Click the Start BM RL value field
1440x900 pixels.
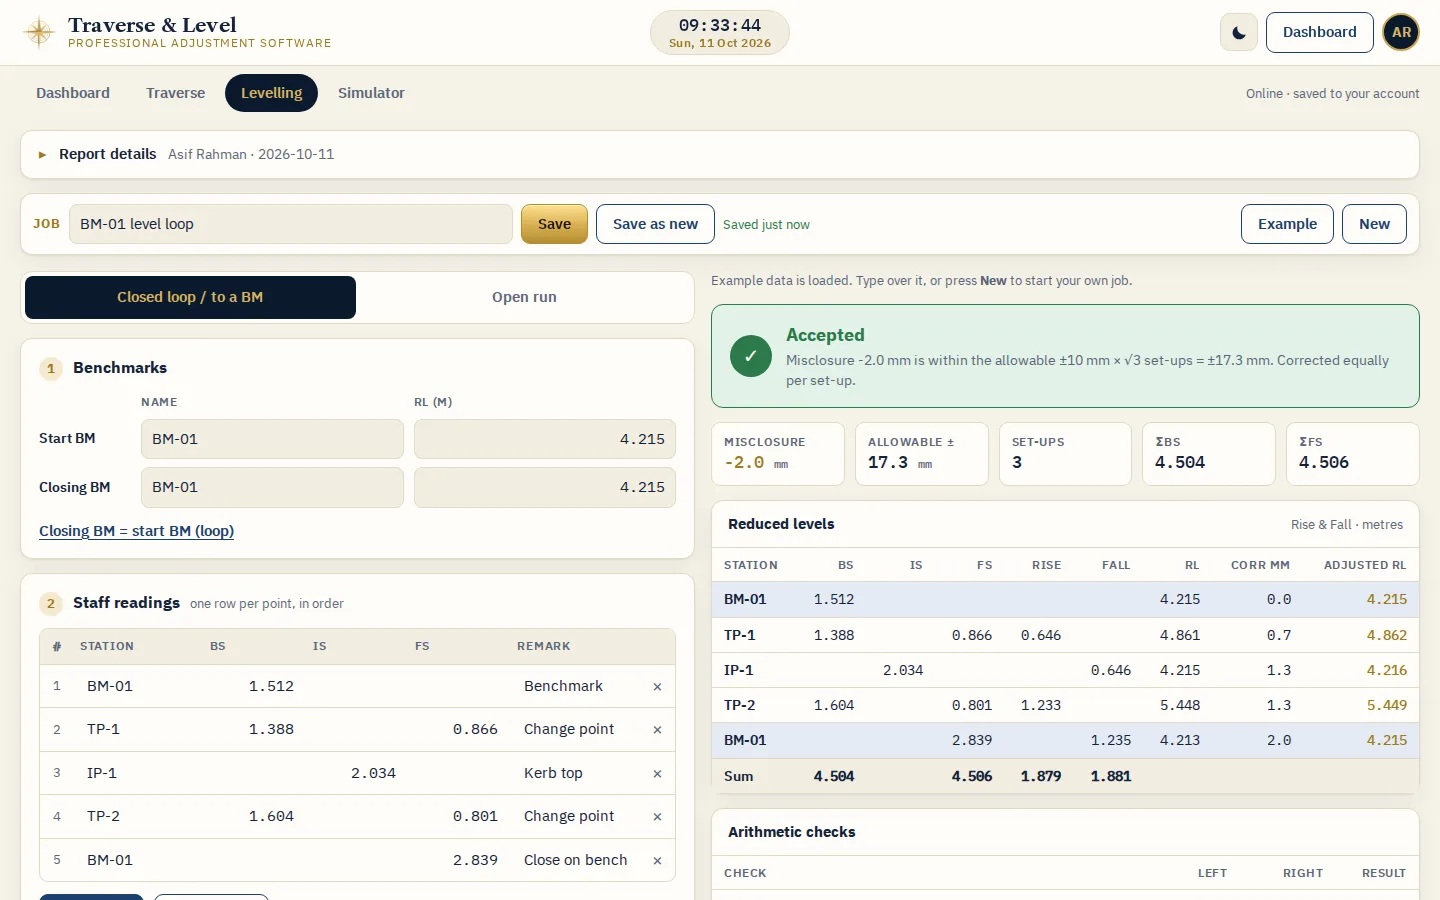pyautogui.click(x=544, y=439)
